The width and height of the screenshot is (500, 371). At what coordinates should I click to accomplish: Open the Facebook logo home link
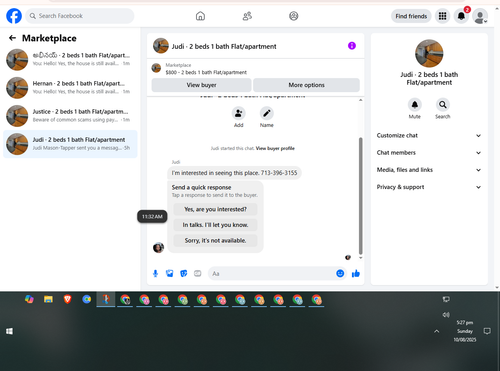14,16
